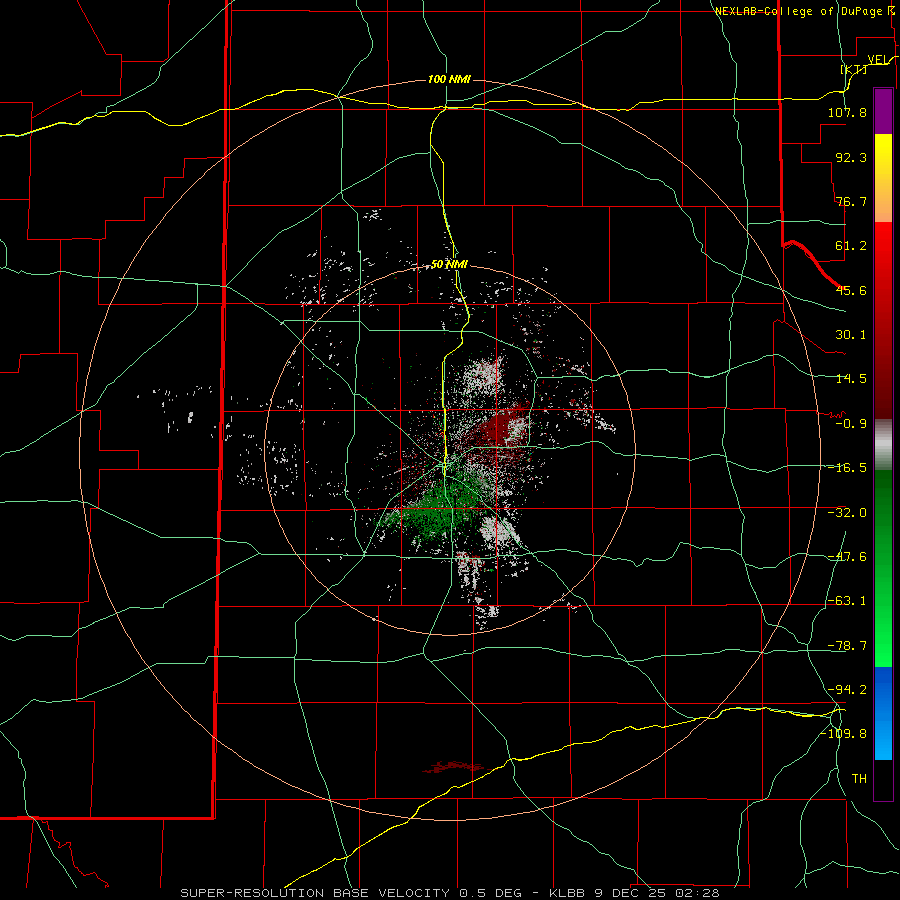Click the 50 NMI range ring label

pyautogui.click(x=449, y=265)
